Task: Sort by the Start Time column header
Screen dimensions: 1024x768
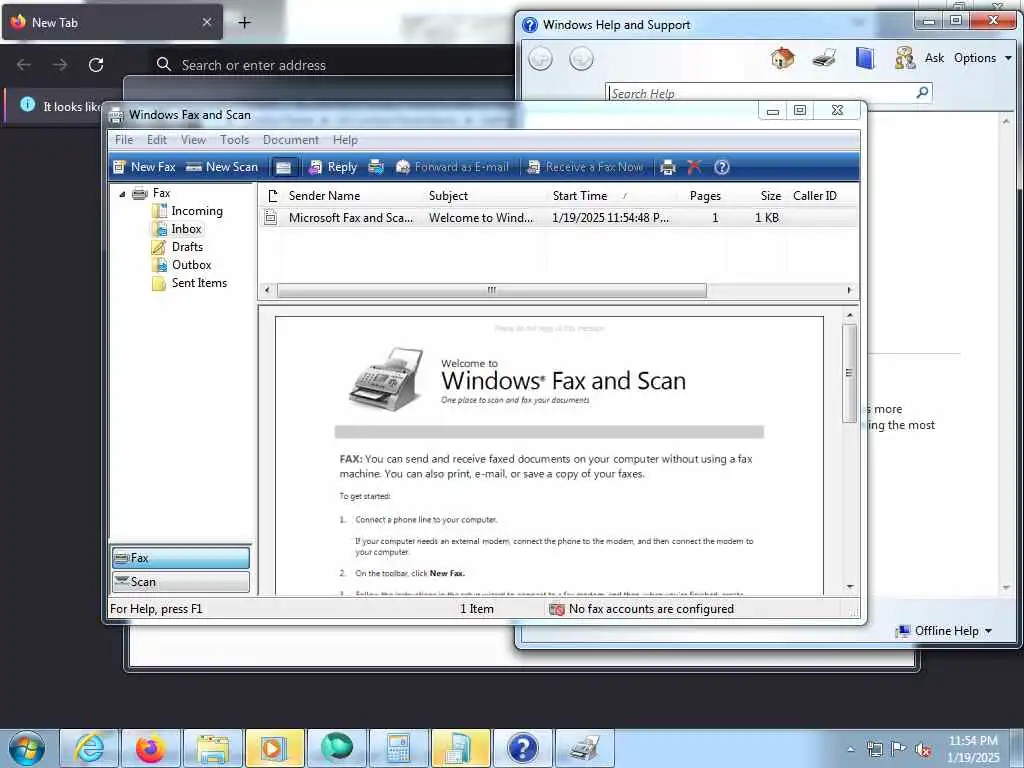Action: tap(580, 196)
